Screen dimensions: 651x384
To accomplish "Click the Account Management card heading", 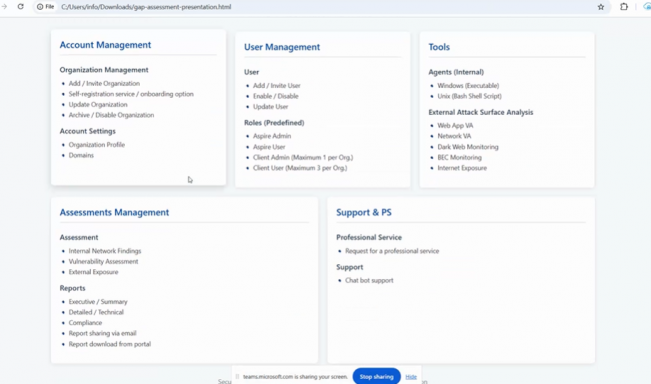I will click(x=105, y=45).
